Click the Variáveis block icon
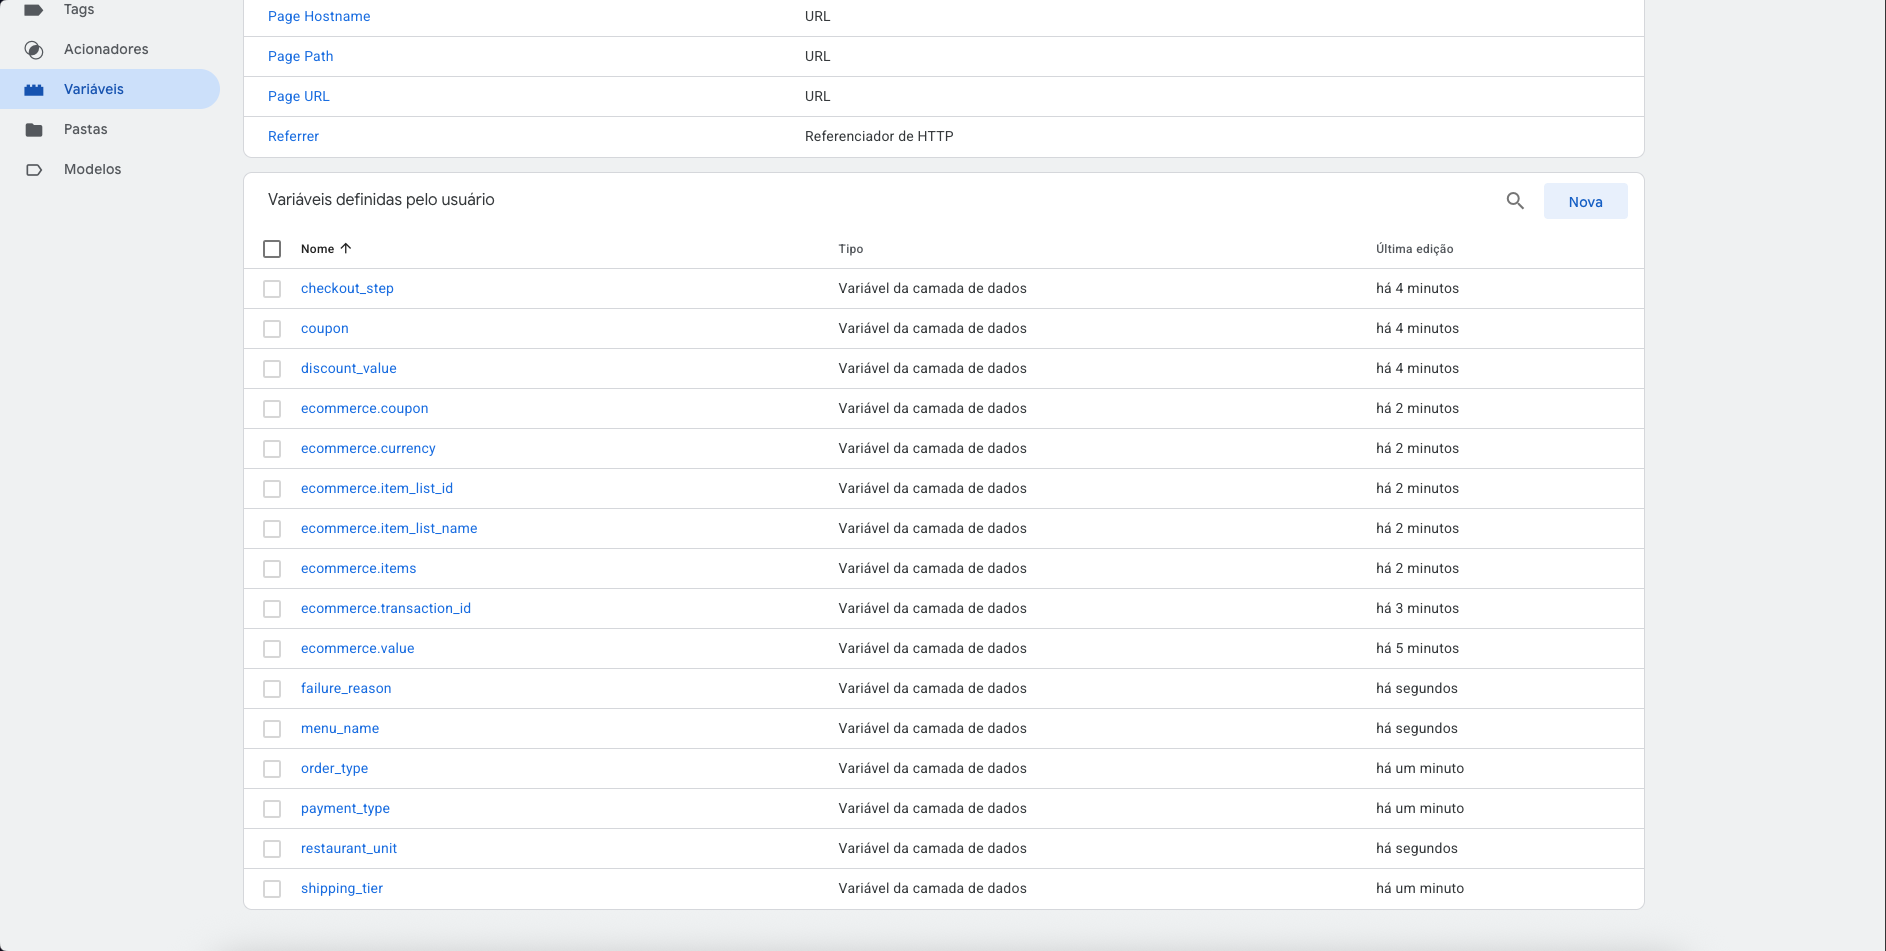 coord(34,90)
